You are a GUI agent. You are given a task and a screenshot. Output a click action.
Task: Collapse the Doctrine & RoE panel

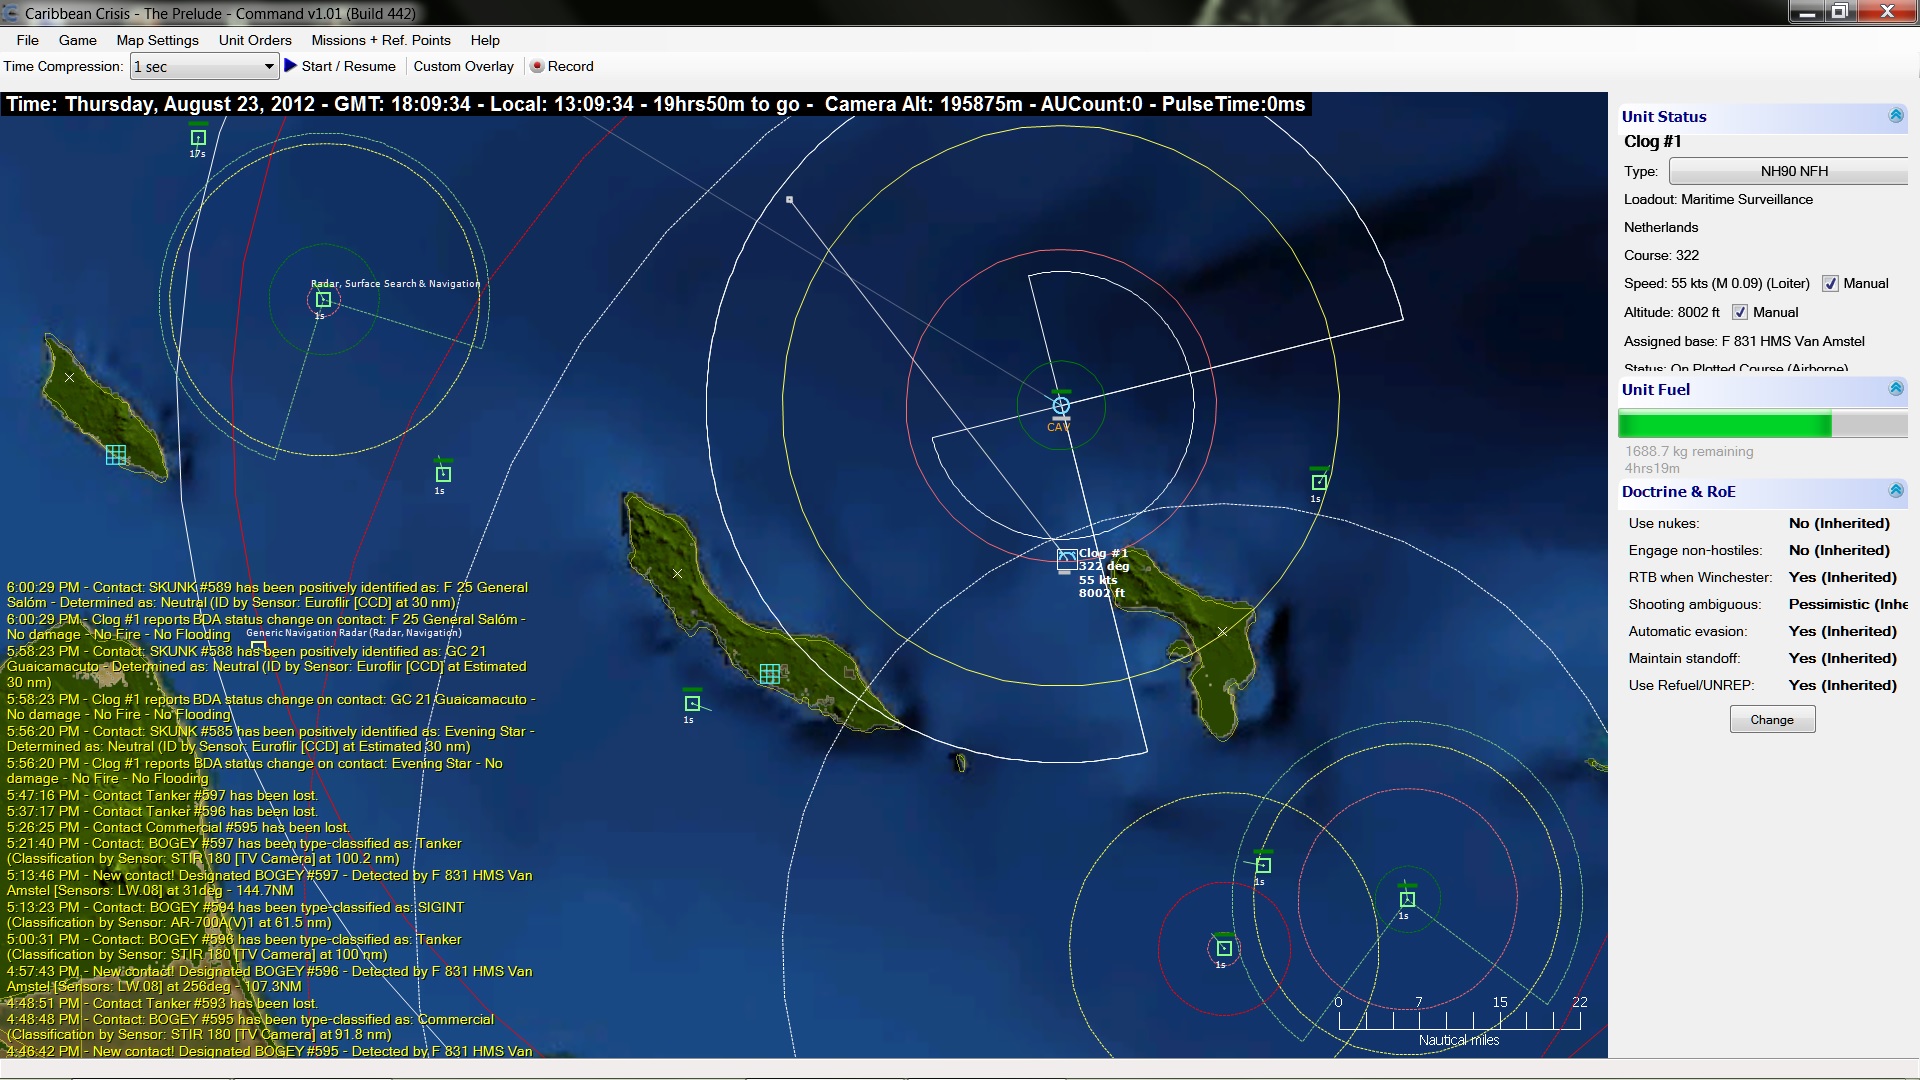coord(1895,491)
